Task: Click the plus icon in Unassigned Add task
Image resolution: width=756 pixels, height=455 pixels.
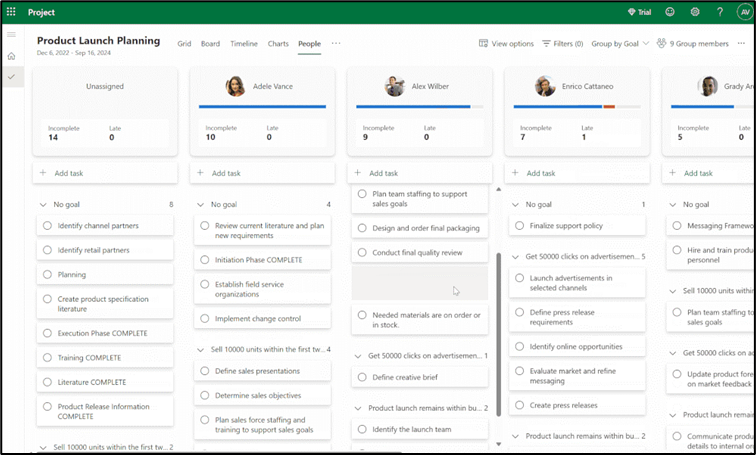Action: pyautogui.click(x=43, y=173)
